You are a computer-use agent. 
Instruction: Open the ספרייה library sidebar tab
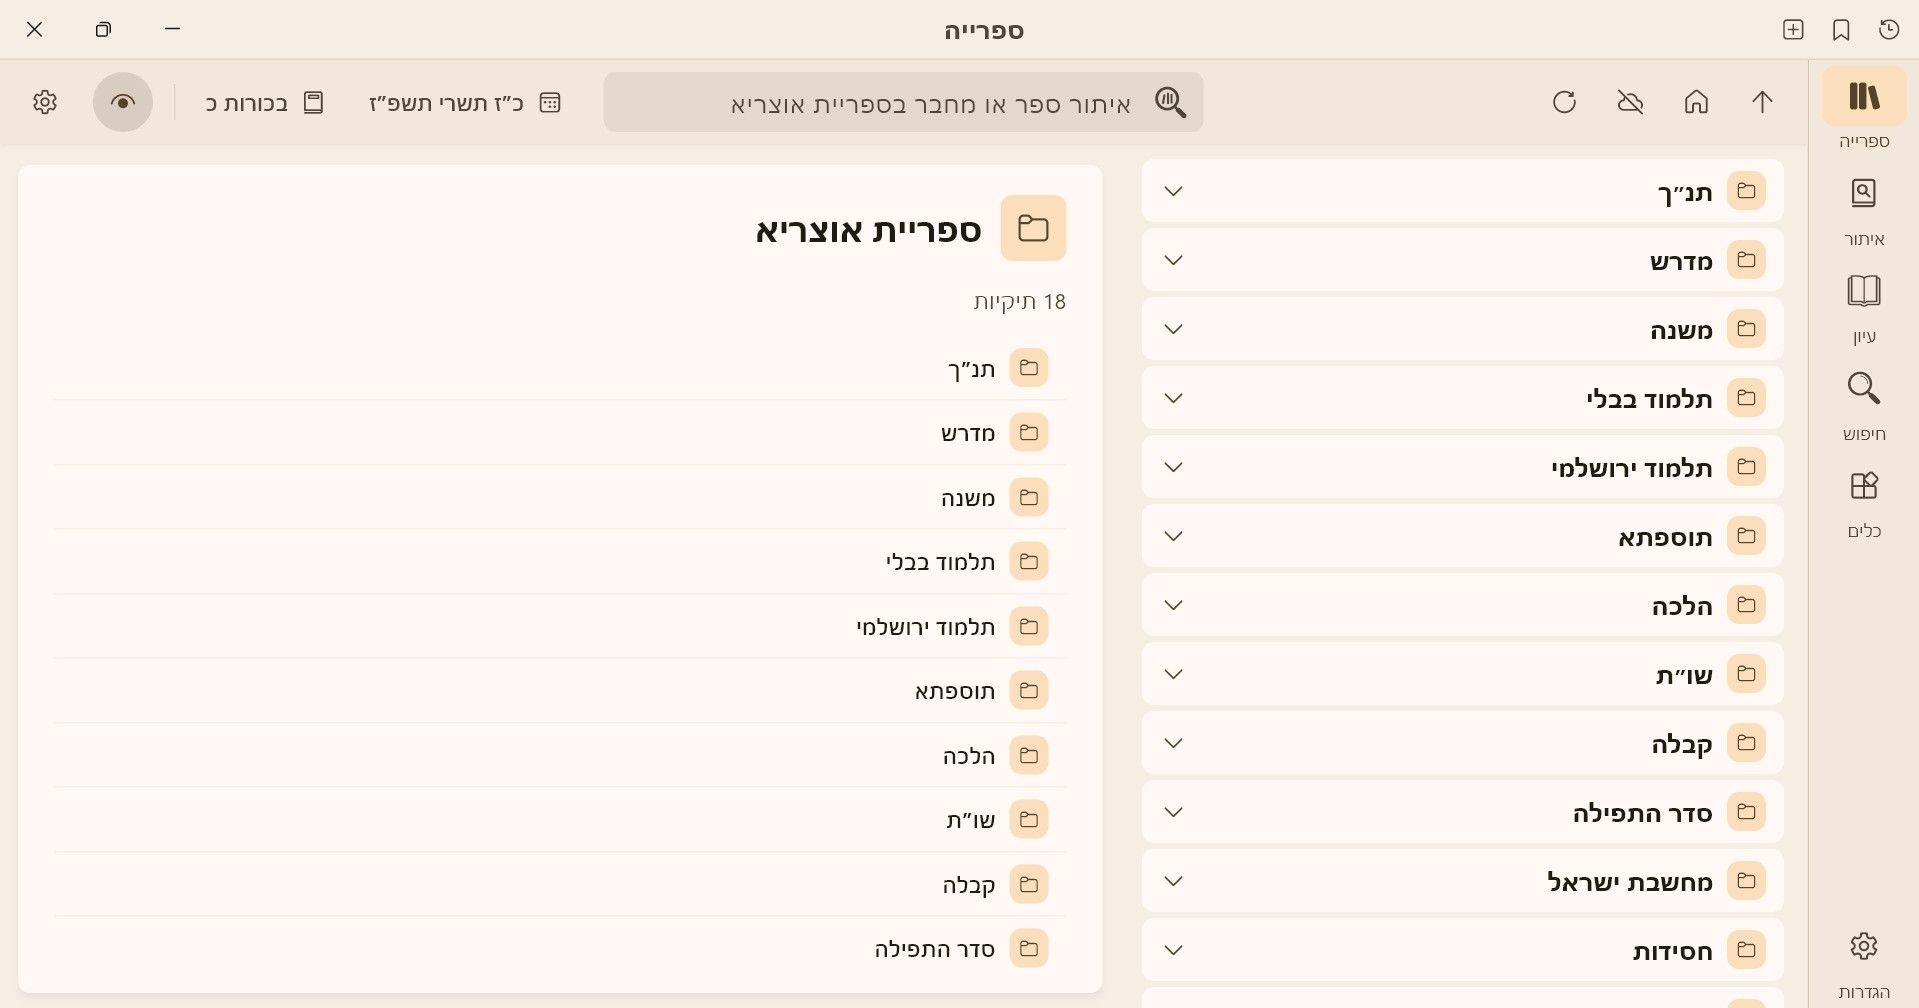[x=1863, y=110]
